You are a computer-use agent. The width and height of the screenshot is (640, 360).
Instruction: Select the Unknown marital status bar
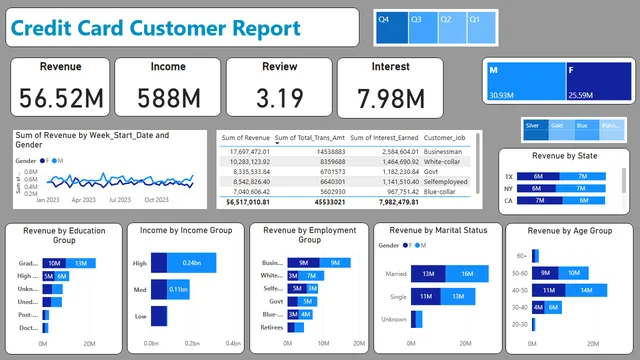[x=417, y=319]
